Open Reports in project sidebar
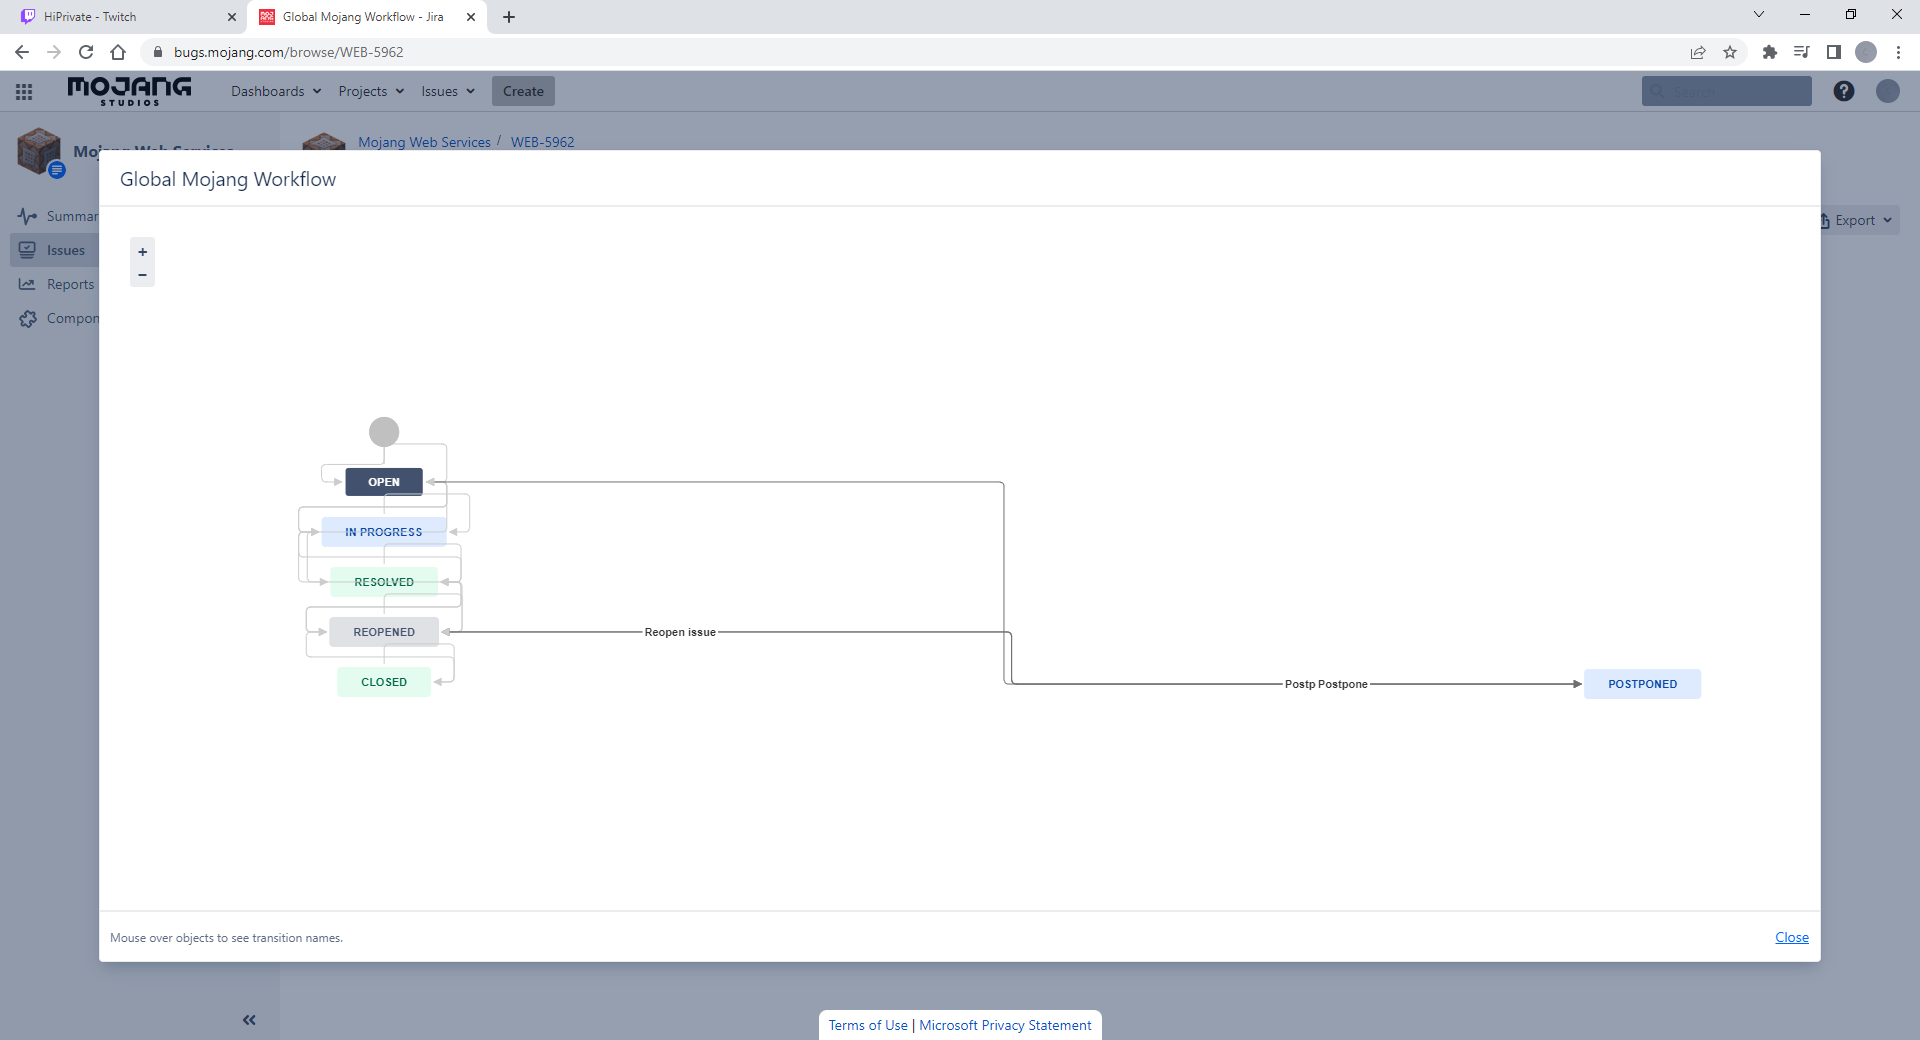Viewport: 1920px width, 1040px height. coord(57,284)
